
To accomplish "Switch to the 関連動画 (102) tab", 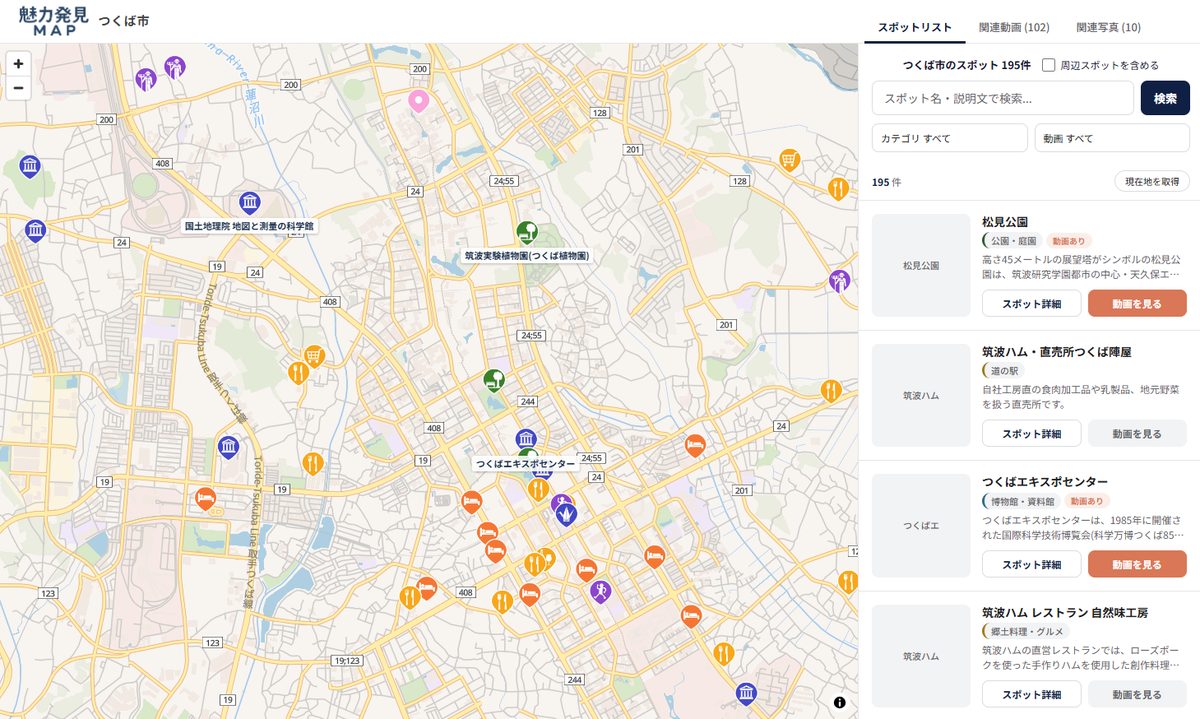I will tap(1014, 27).
